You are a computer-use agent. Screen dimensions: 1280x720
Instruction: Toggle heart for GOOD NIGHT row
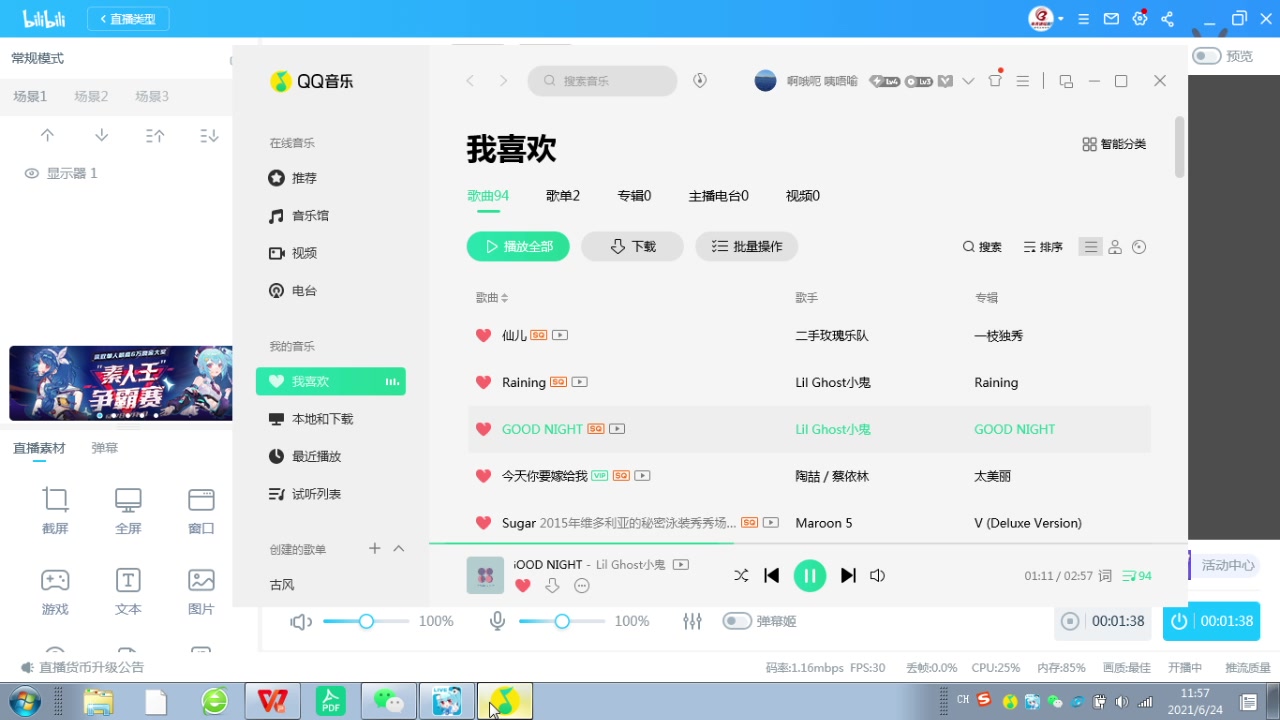[484, 429]
